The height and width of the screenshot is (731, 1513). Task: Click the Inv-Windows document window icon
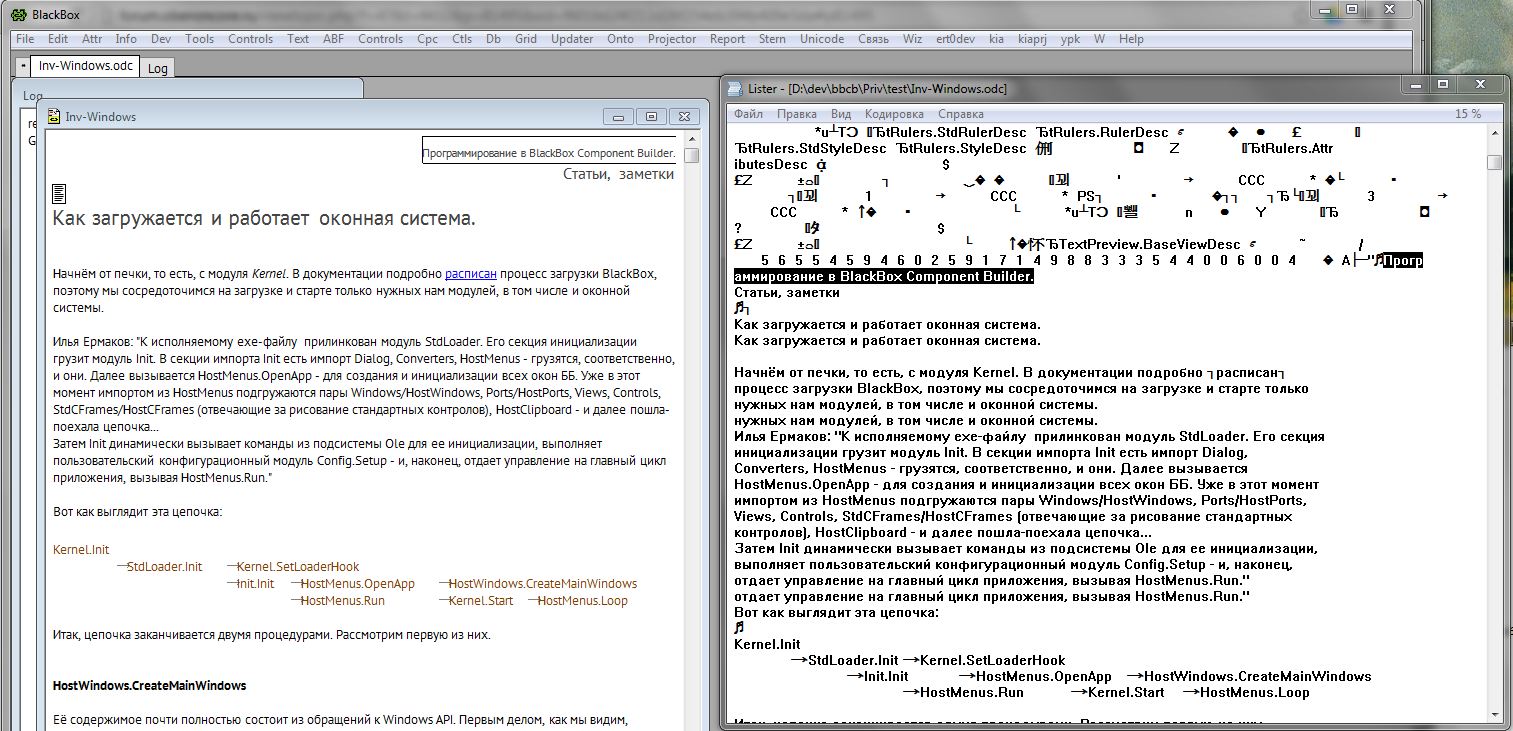[x=53, y=117]
